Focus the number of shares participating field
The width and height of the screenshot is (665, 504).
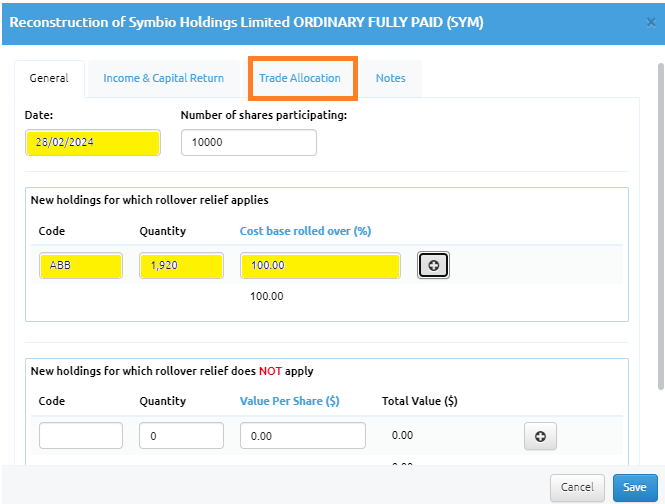248,143
